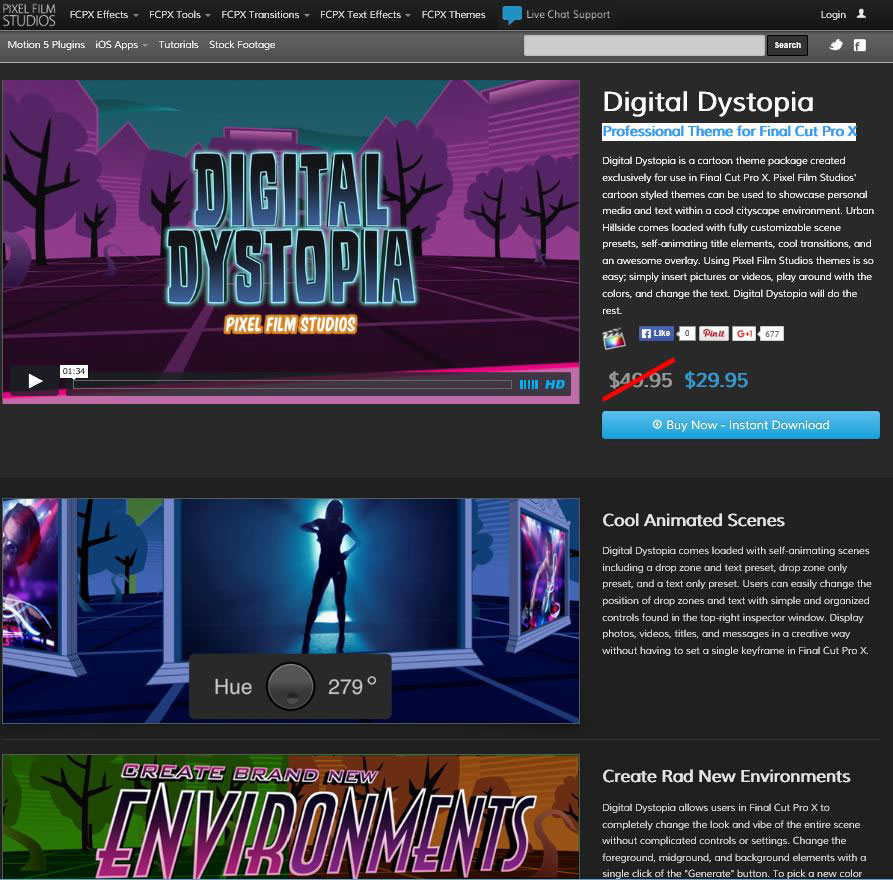
Task: Open the FCPX Themes menu item
Action: pos(453,15)
